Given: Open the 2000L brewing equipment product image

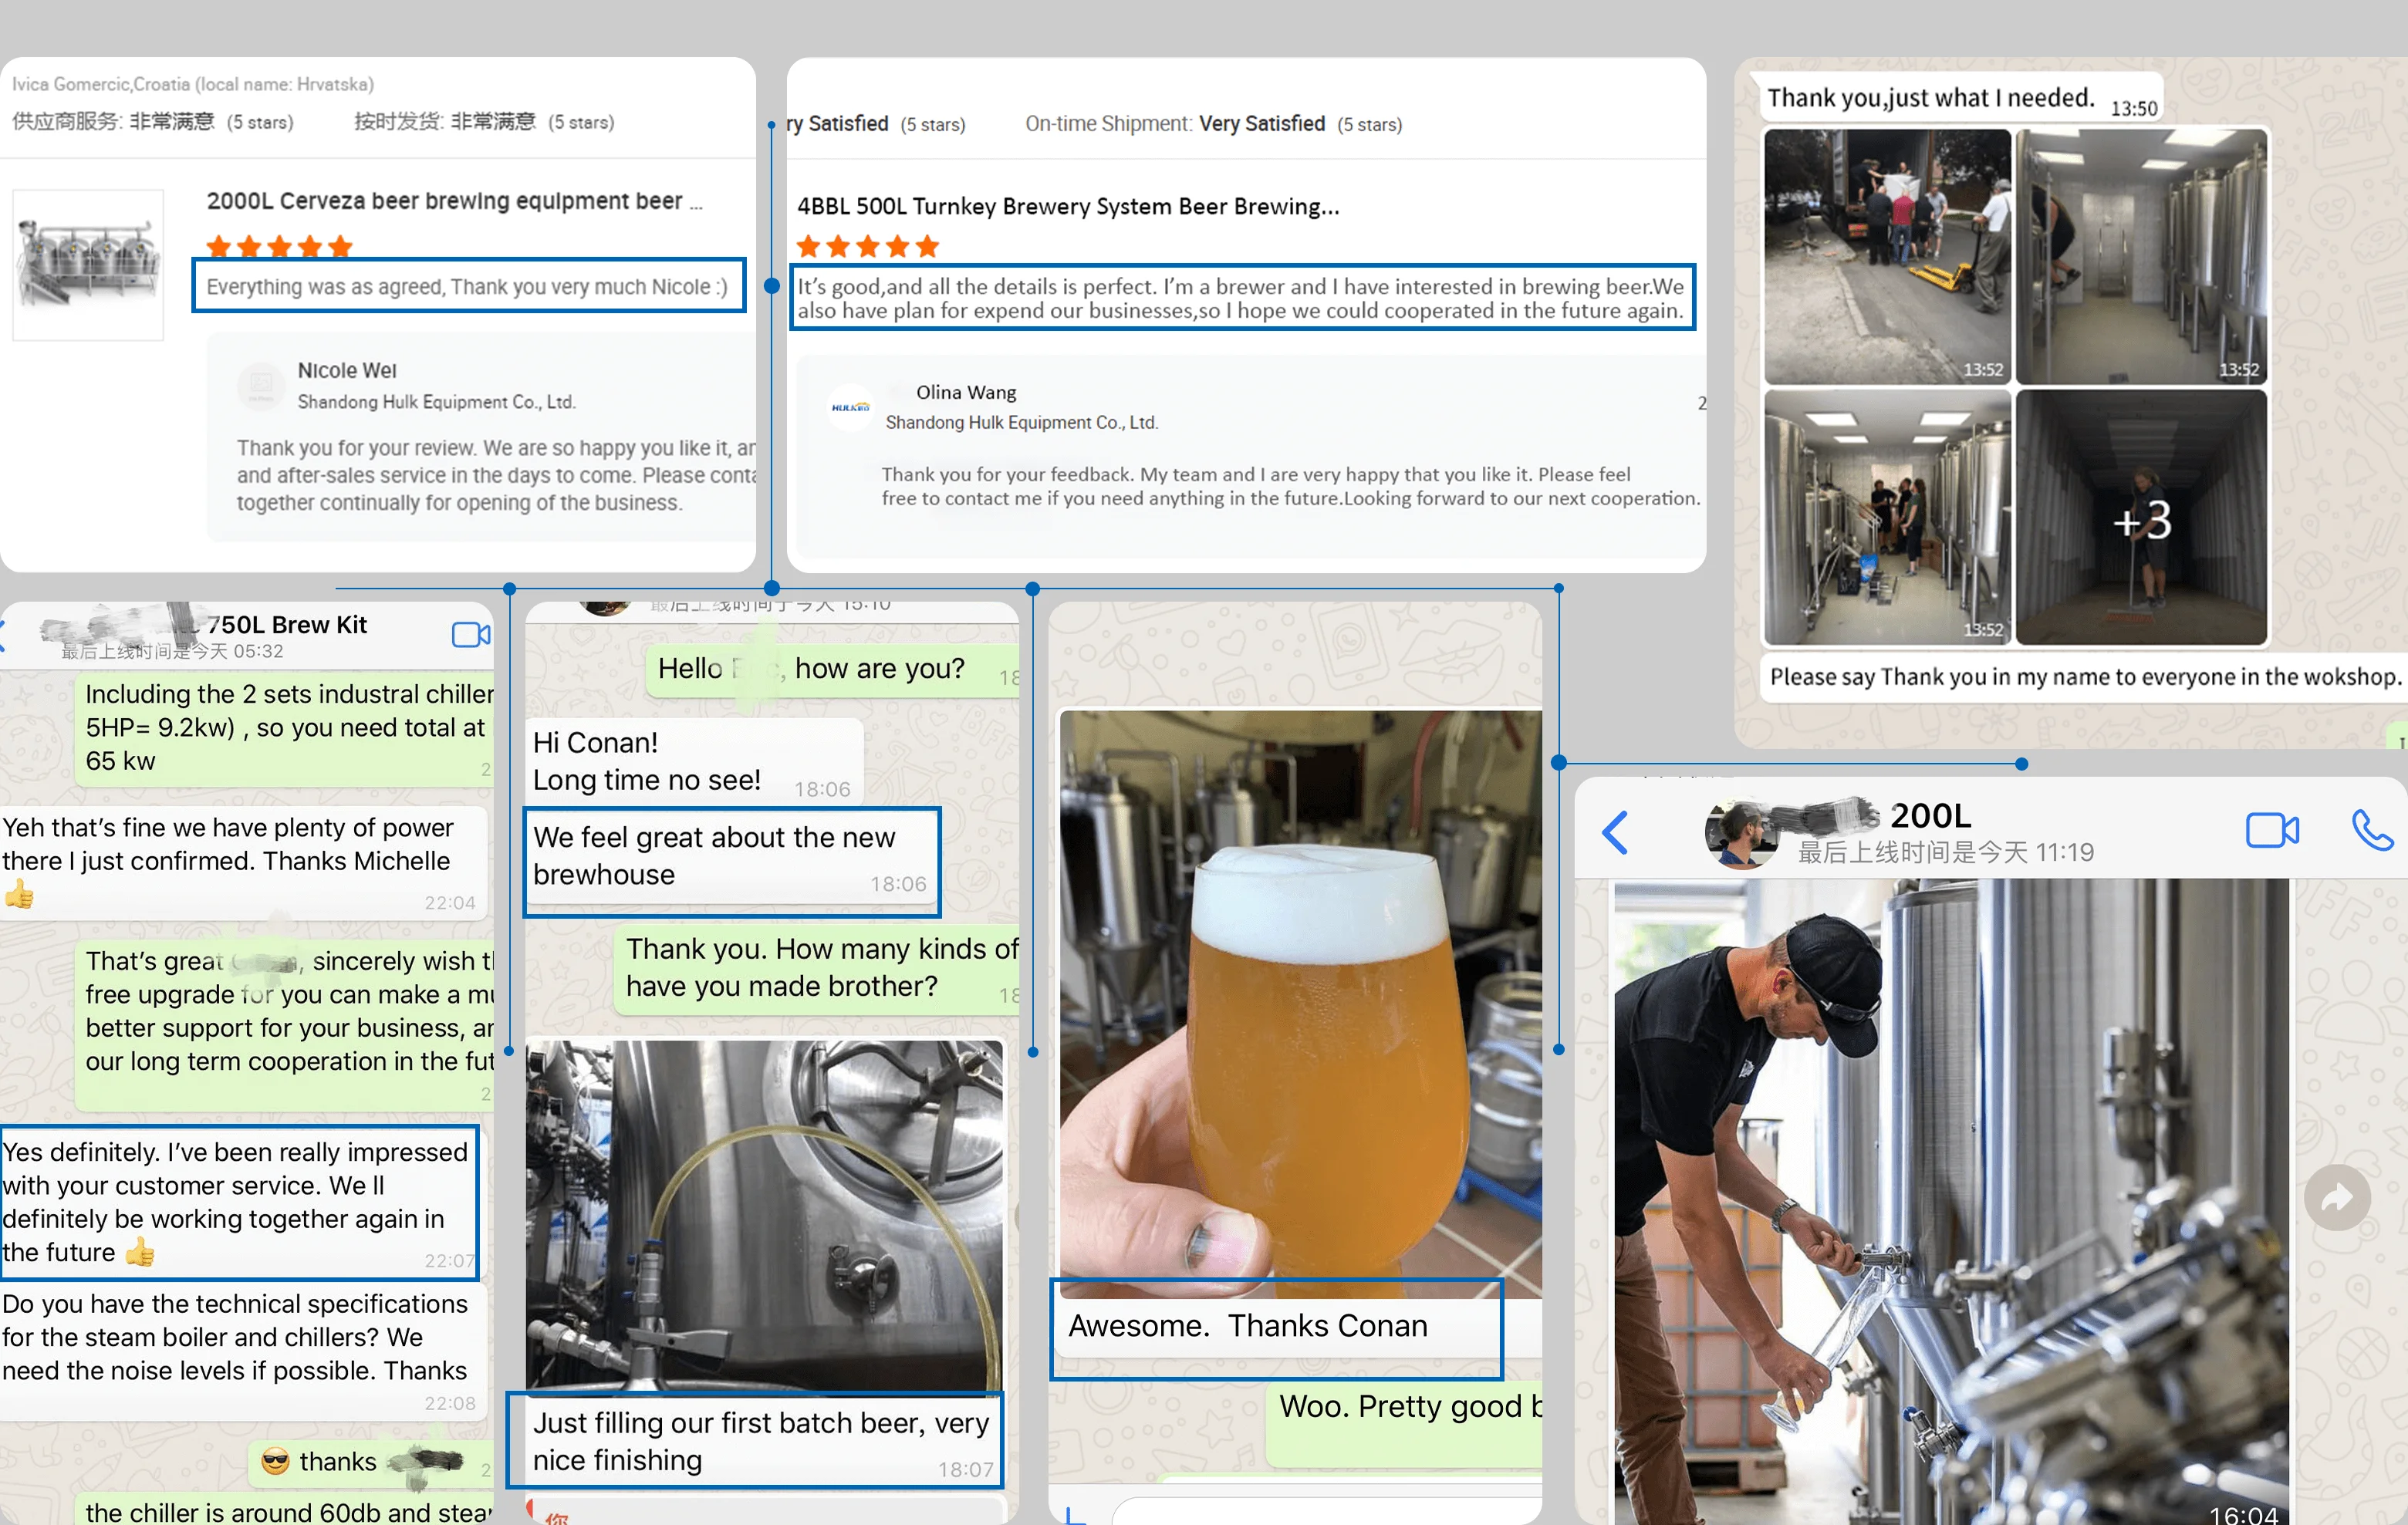Looking at the screenshot, I should 88,264.
